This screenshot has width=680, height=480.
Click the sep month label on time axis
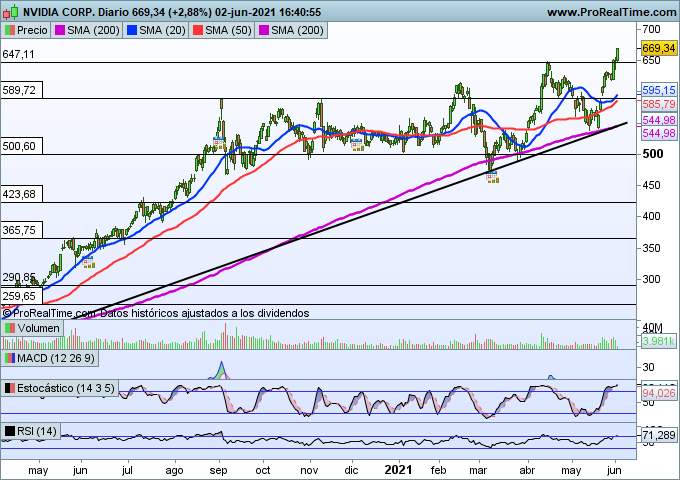218,470
